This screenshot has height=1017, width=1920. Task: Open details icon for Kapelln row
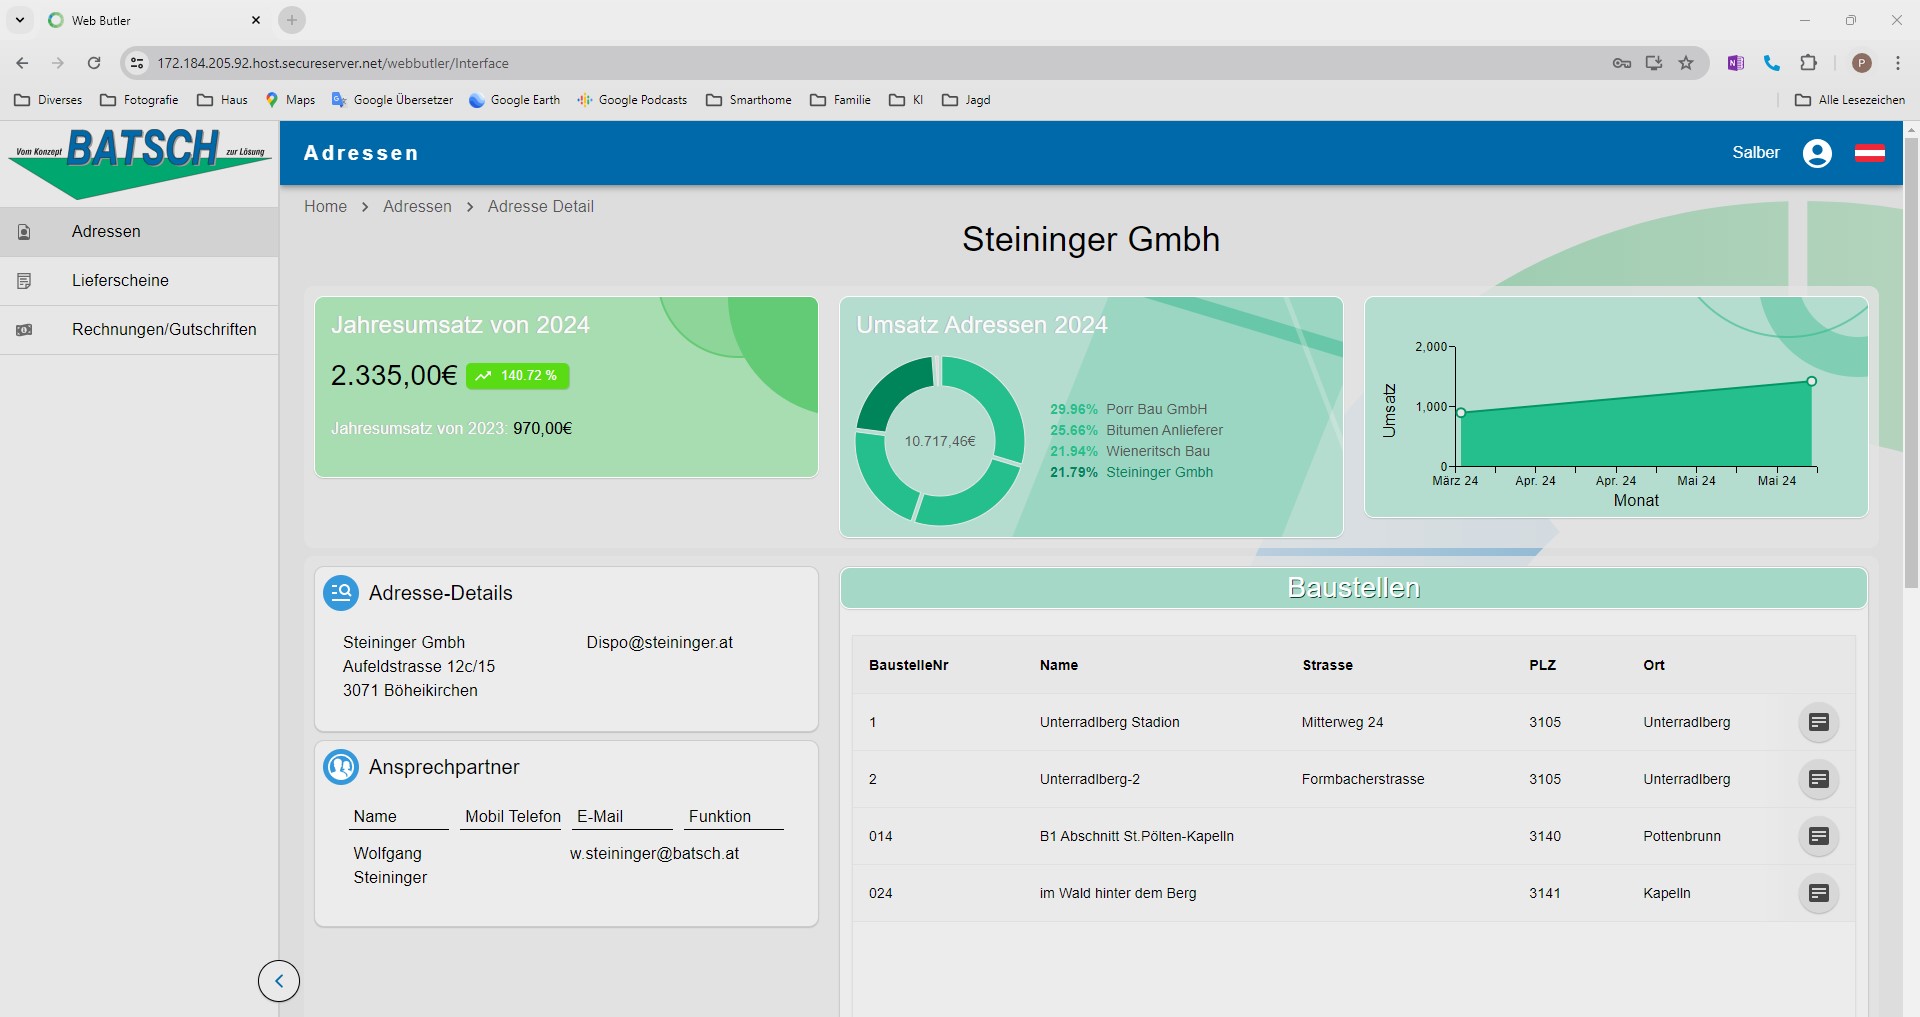tap(1818, 893)
